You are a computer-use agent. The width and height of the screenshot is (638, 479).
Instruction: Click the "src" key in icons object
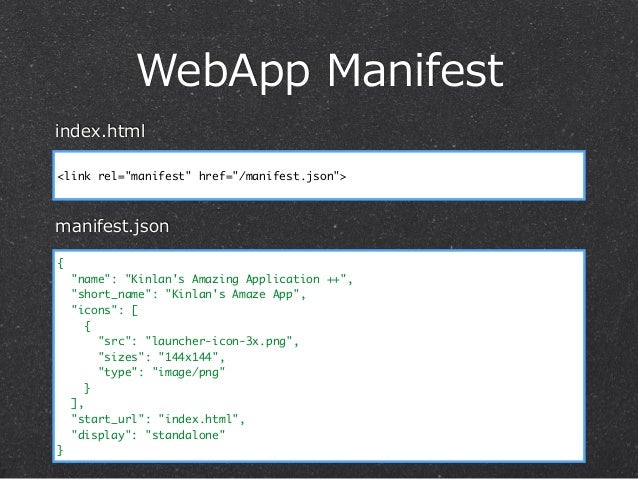115,341
